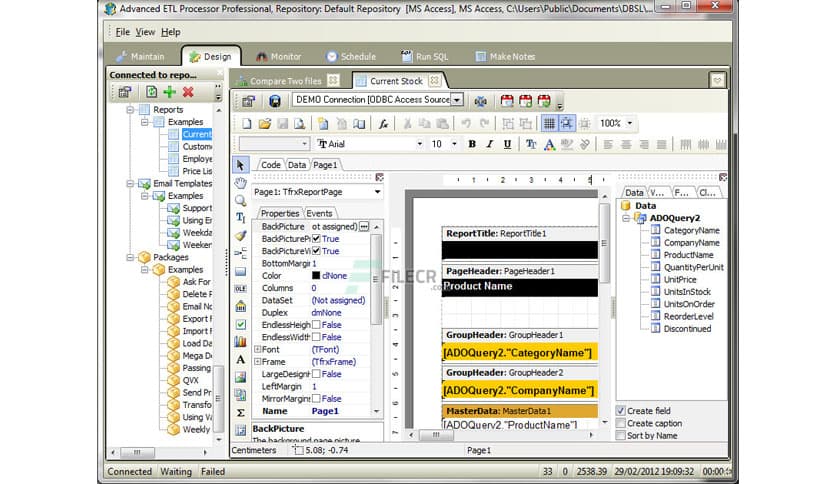Screen dimensions: 836x484
Task: Select the text edit tool
Action: (240, 218)
